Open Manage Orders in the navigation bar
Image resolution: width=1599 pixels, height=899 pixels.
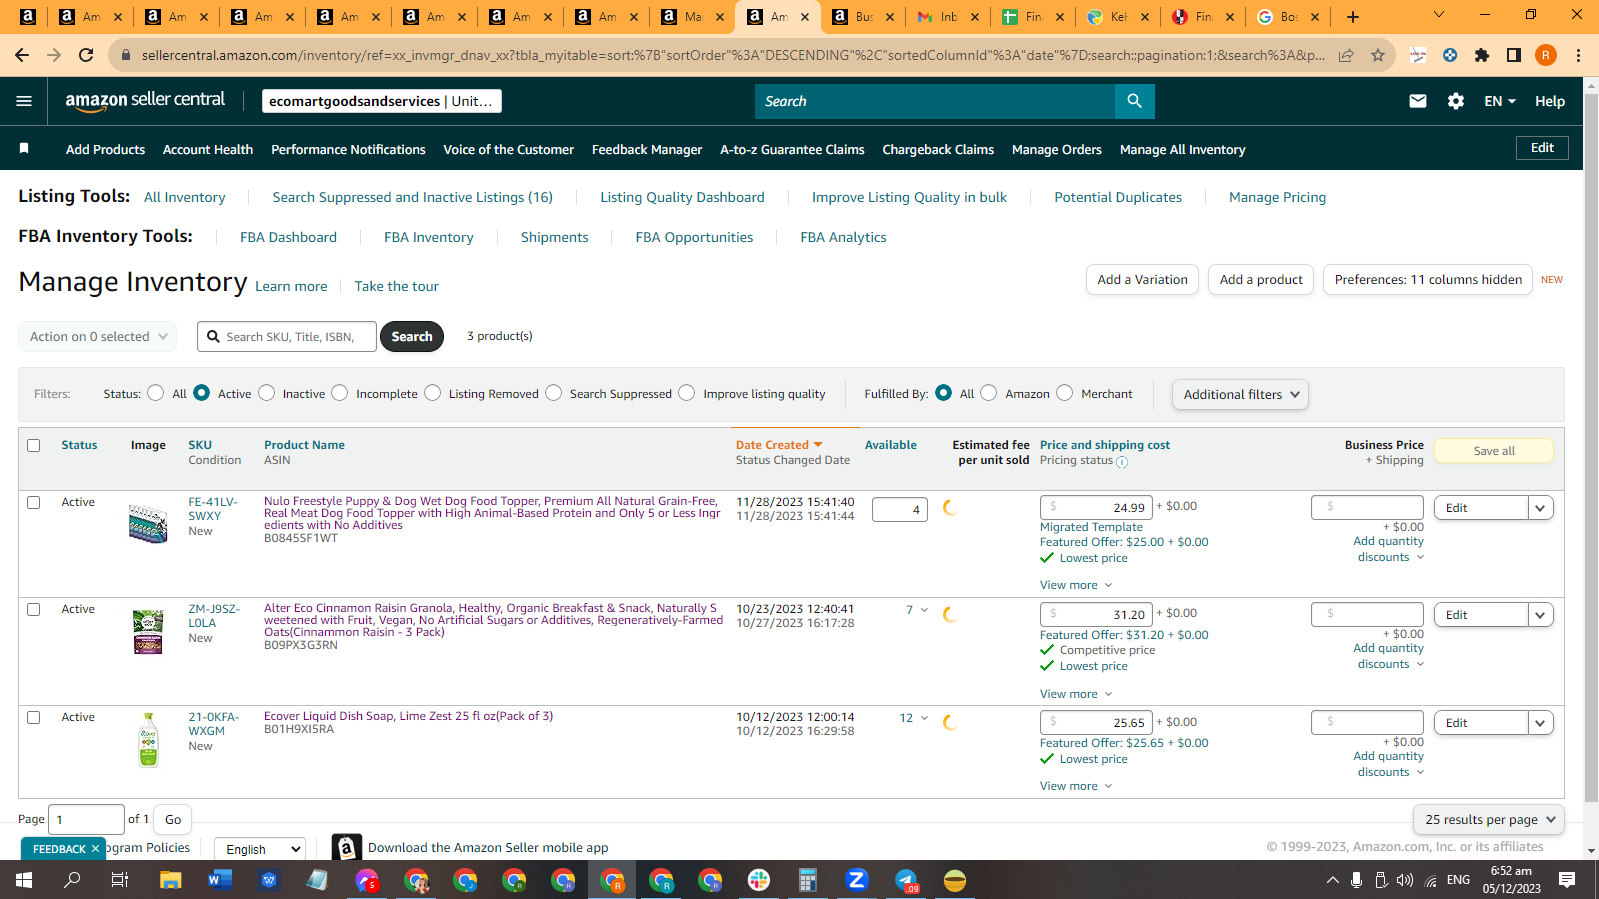[x=1057, y=150]
